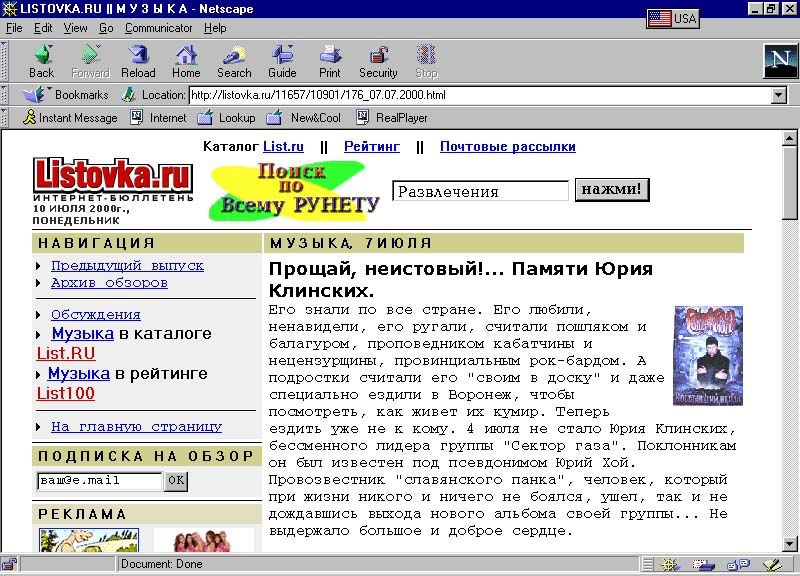Click the vertical scrollbar thumb
This screenshot has width=800, height=576.
[x=789, y=183]
